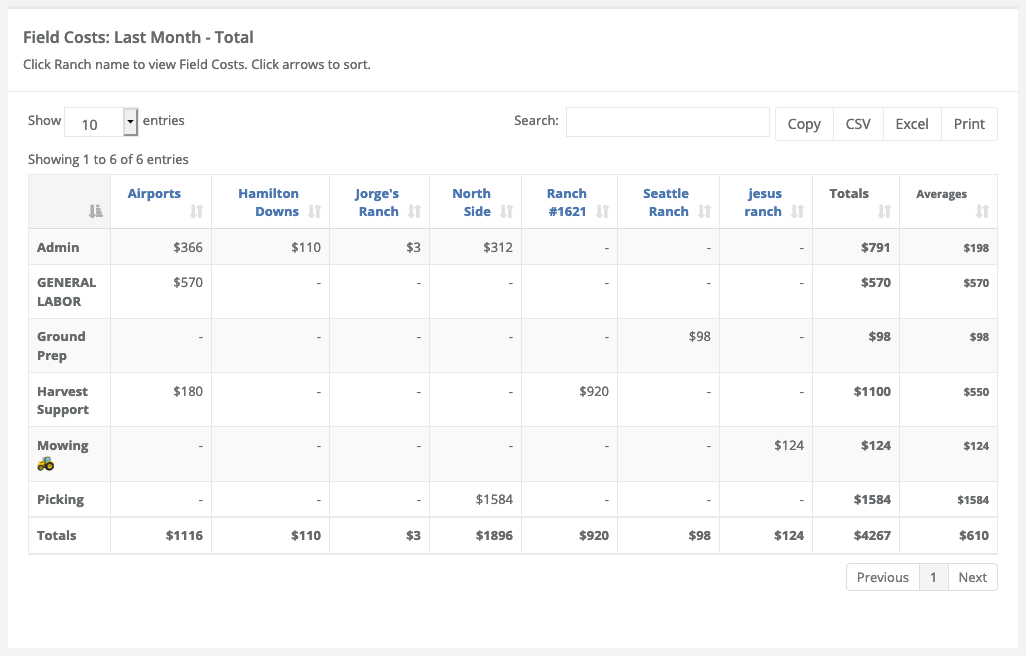Select page 1 in pagination
This screenshot has height=656, width=1026.
click(x=933, y=578)
